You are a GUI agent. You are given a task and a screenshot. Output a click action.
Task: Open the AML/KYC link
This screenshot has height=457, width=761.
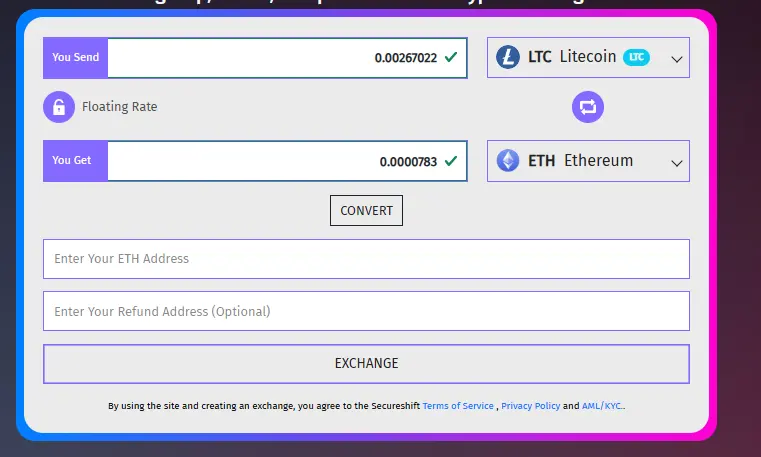(x=602, y=406)
